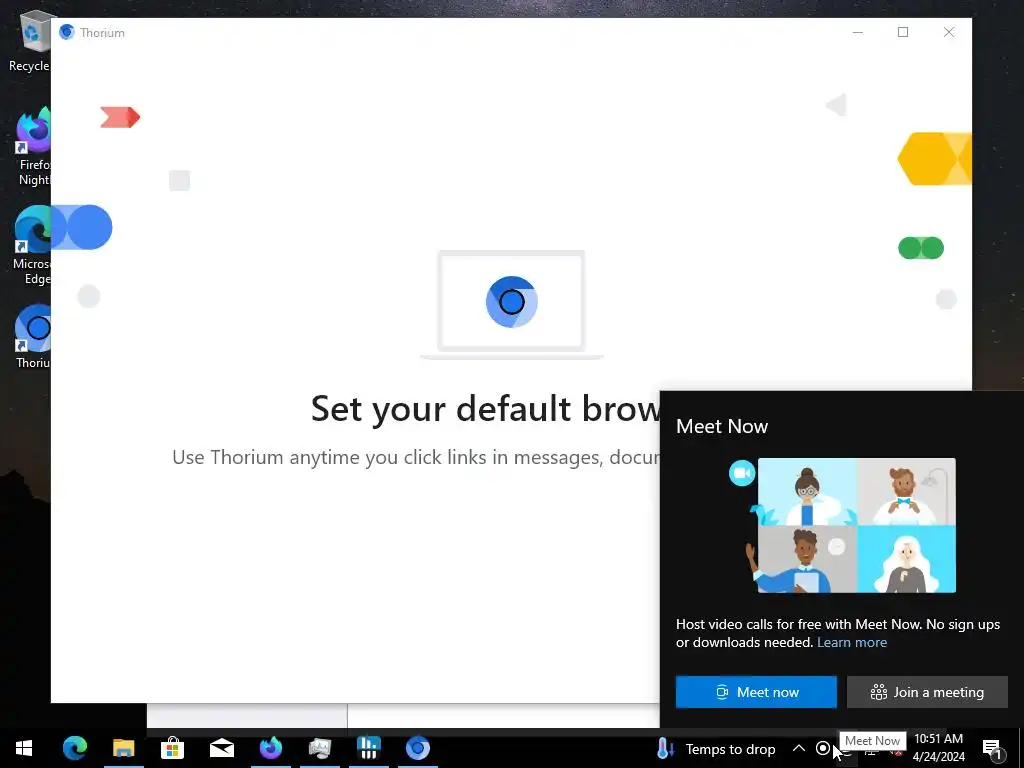Click the Thorium logo in laptop illustration
Screen dimensions: 1024x768
point(511,302)
